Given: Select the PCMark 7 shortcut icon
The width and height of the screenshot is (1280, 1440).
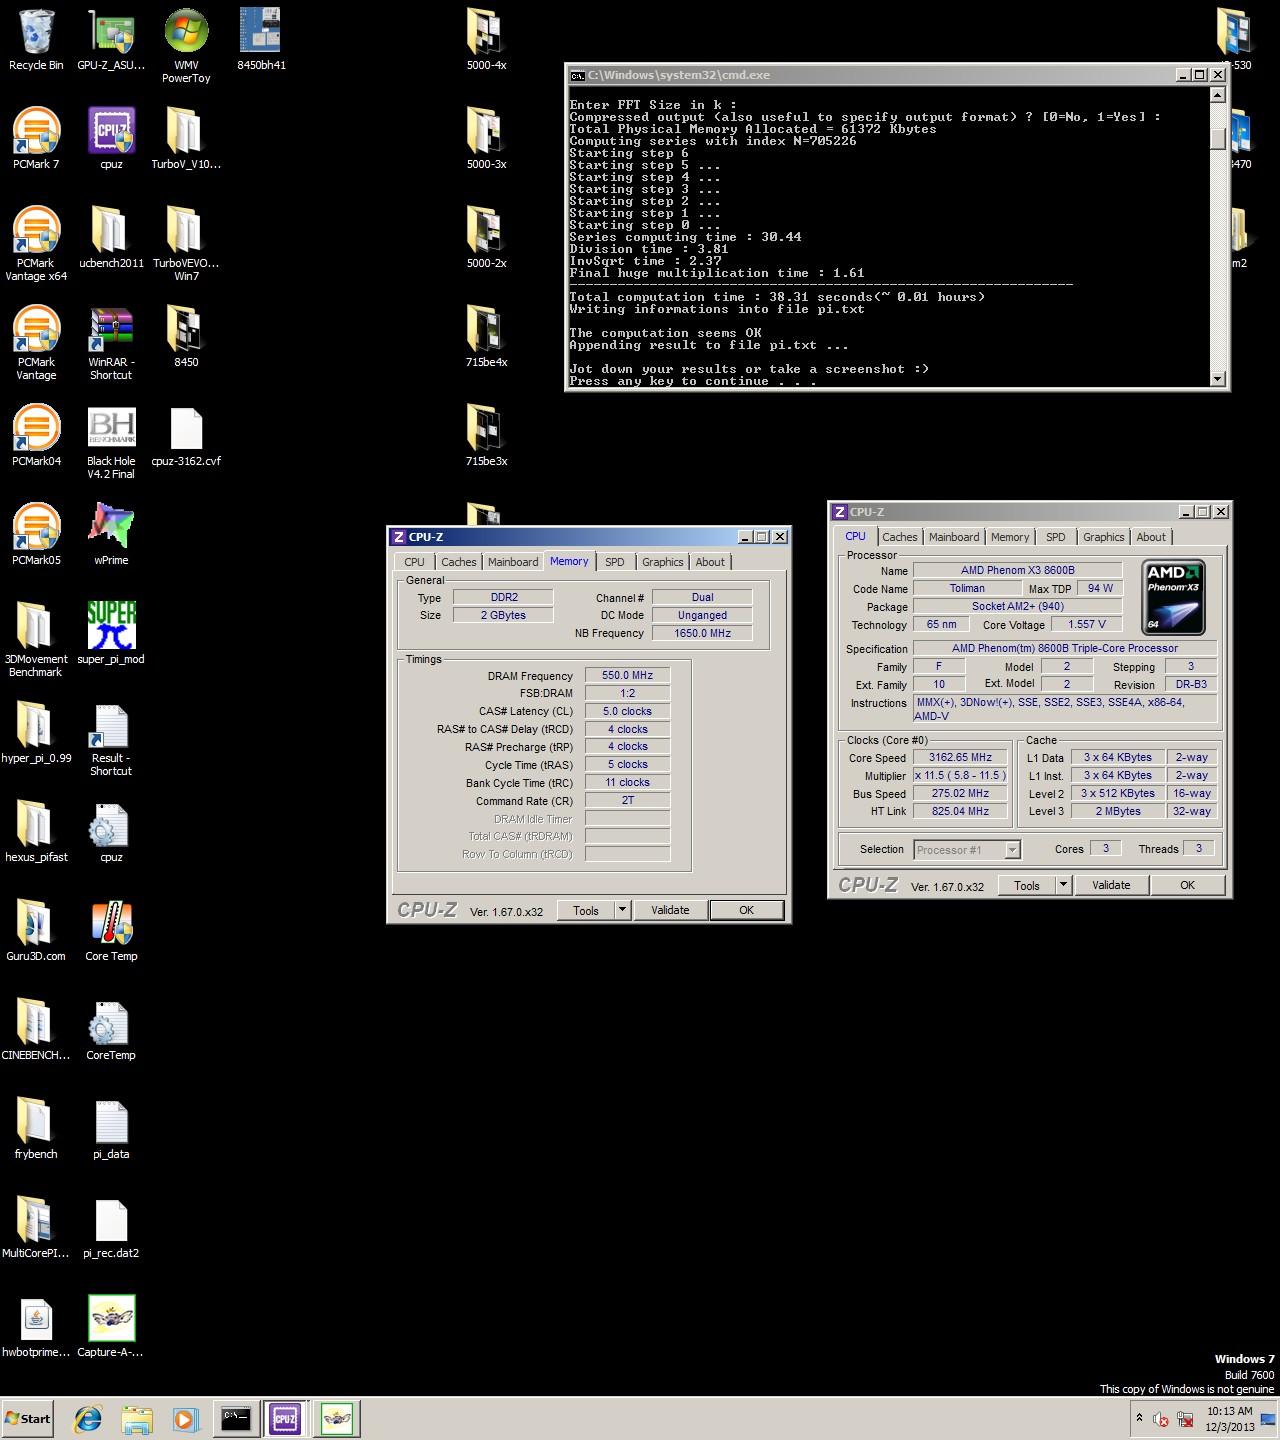Looking at the screenshot, I should pyautogui.click(x=36, y=139).
